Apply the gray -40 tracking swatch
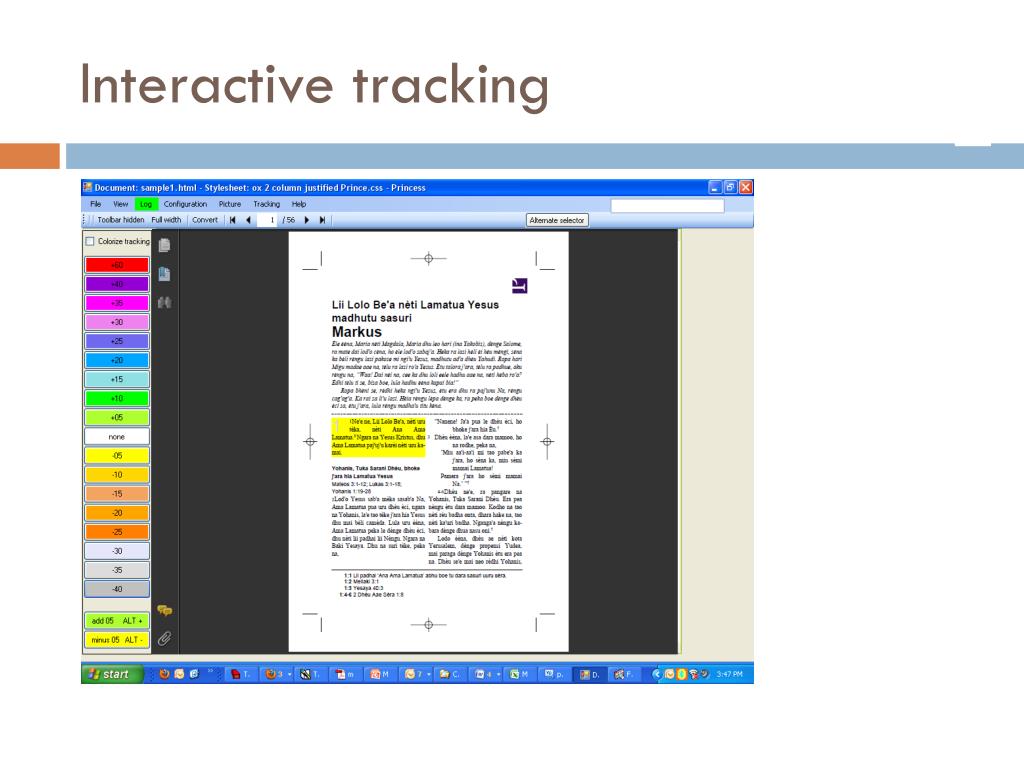This screenshot has height=768, width=1024. [117, 589]
